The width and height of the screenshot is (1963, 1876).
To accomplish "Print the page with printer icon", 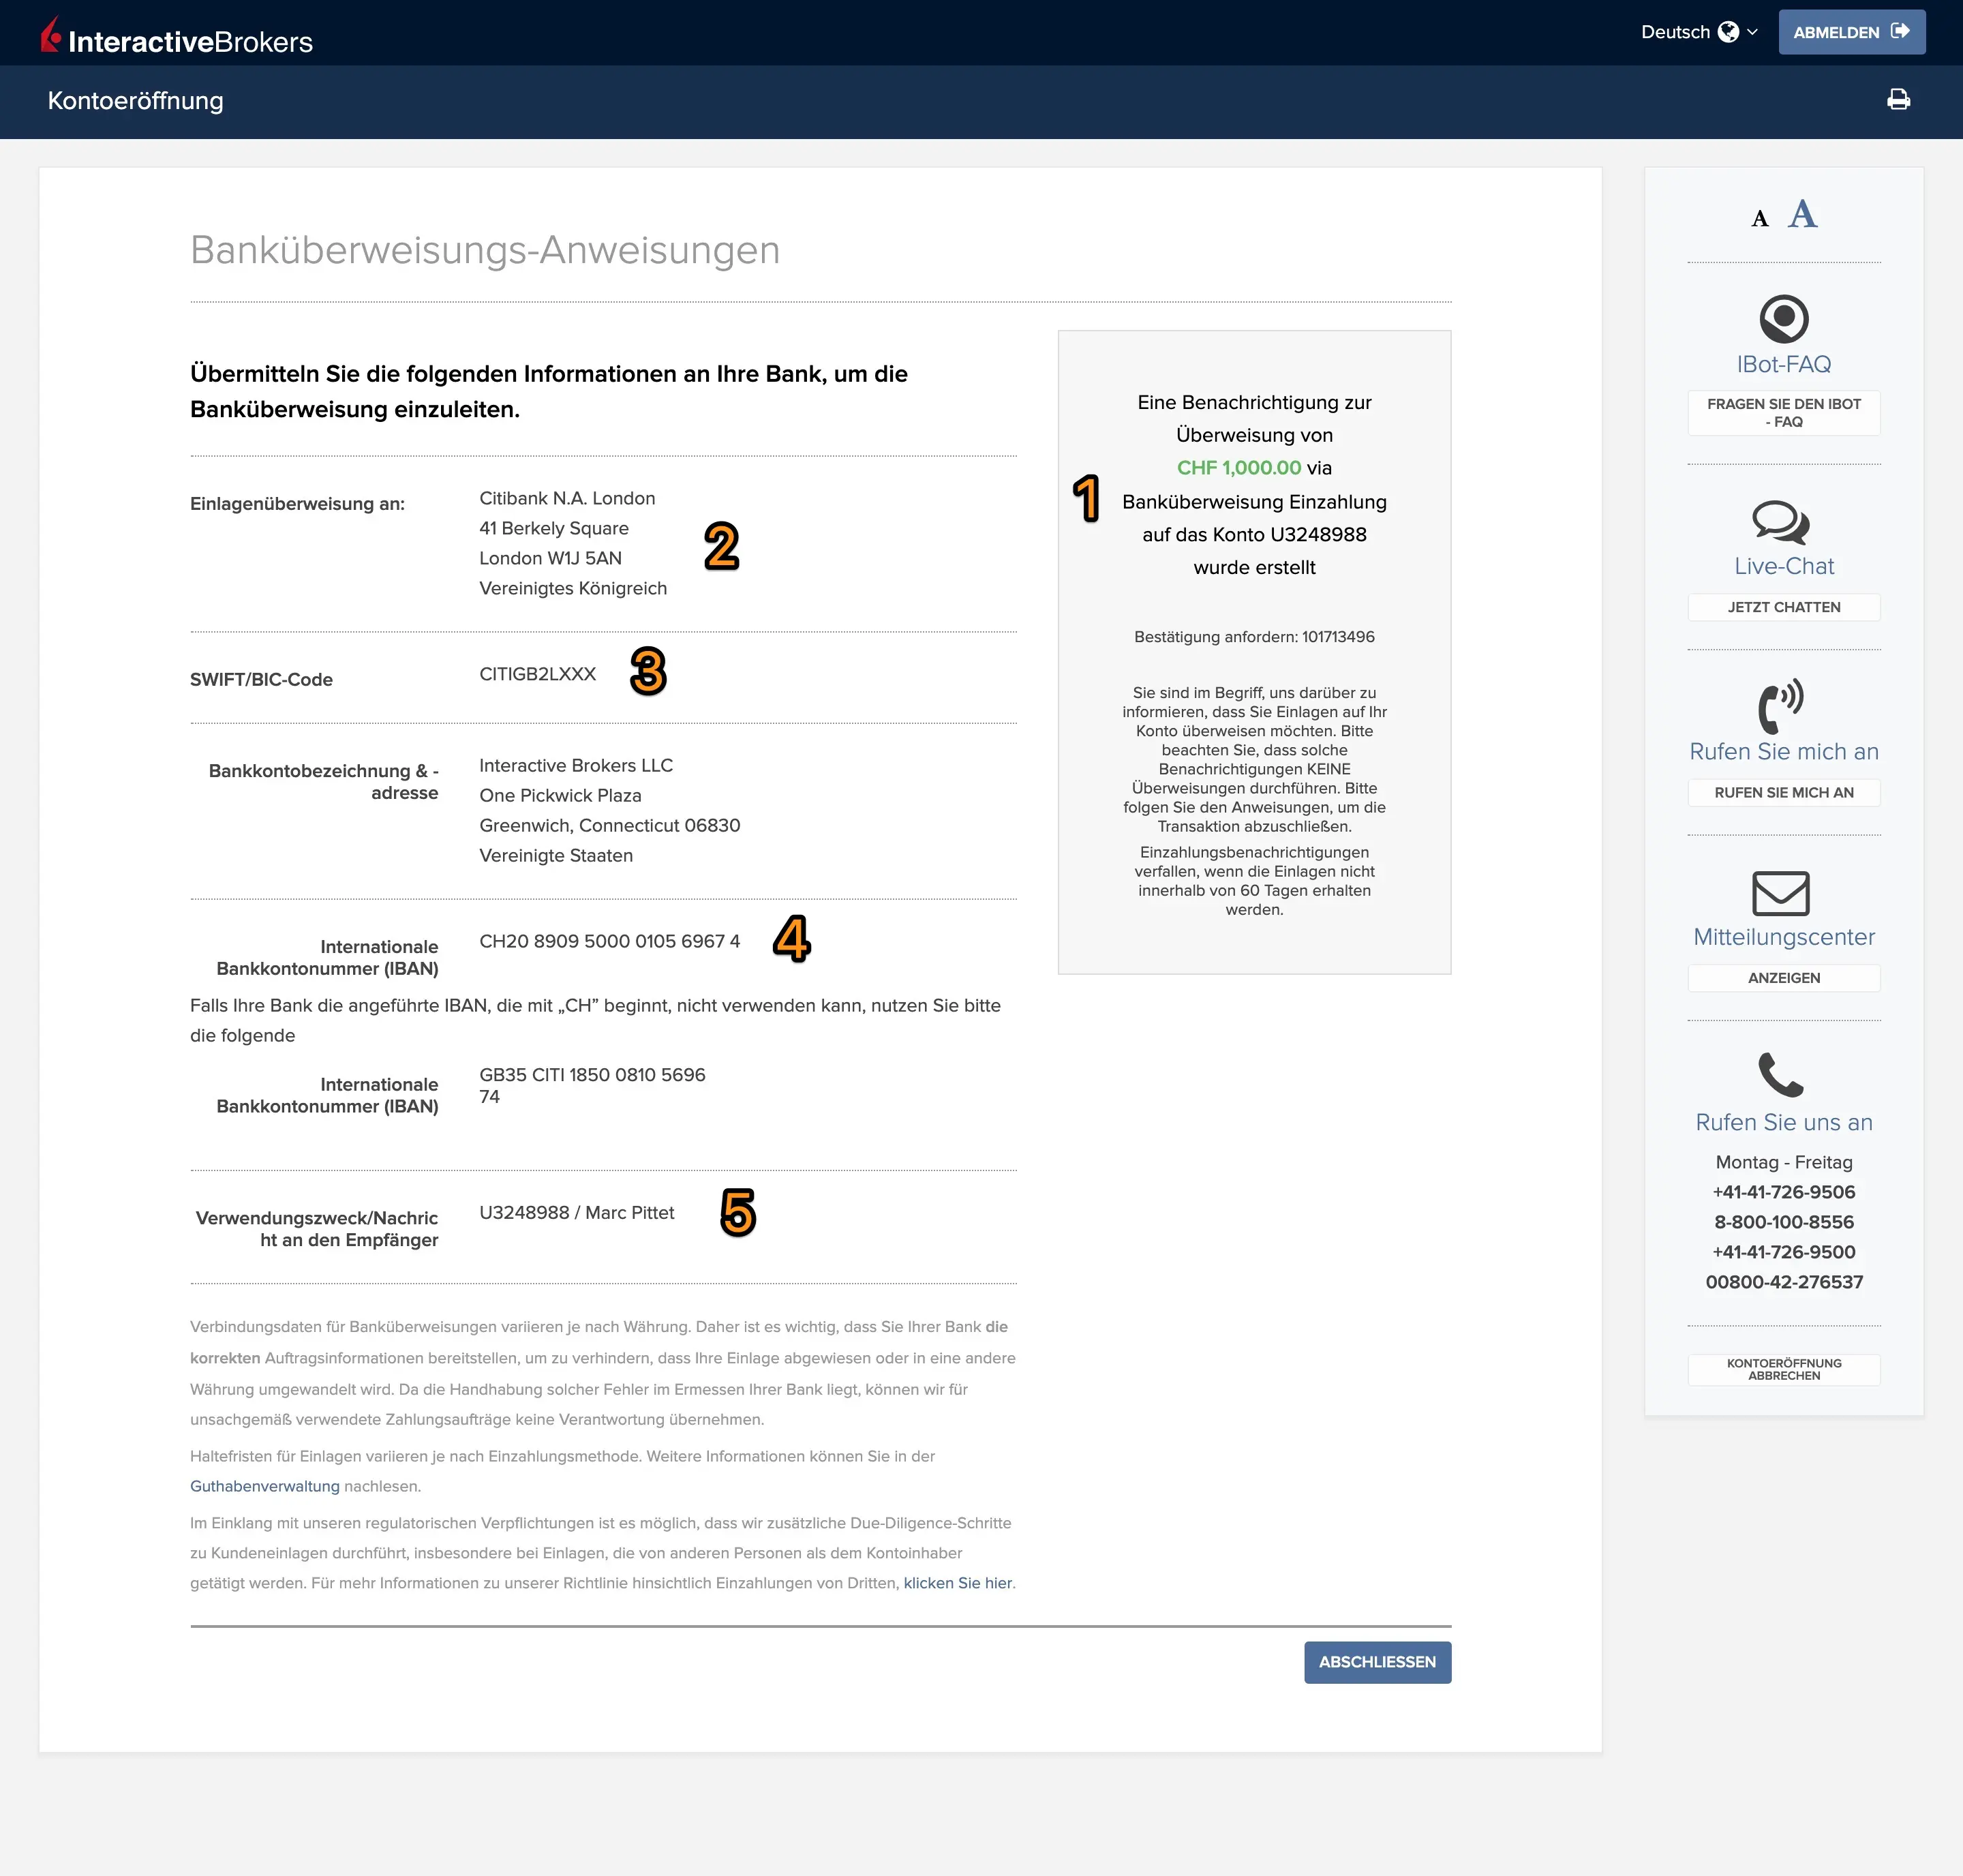I will [1898, 100].
